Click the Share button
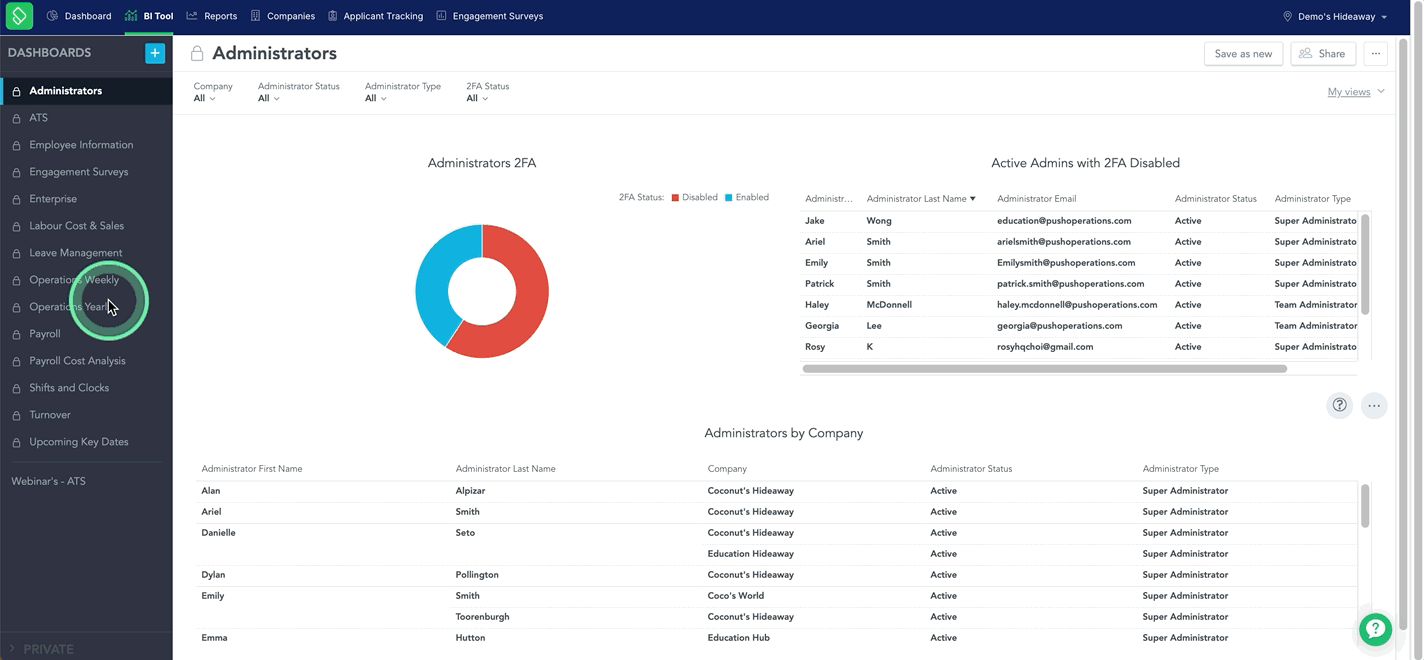This screenshot has height=660, width=1424. pos(1323,54)
